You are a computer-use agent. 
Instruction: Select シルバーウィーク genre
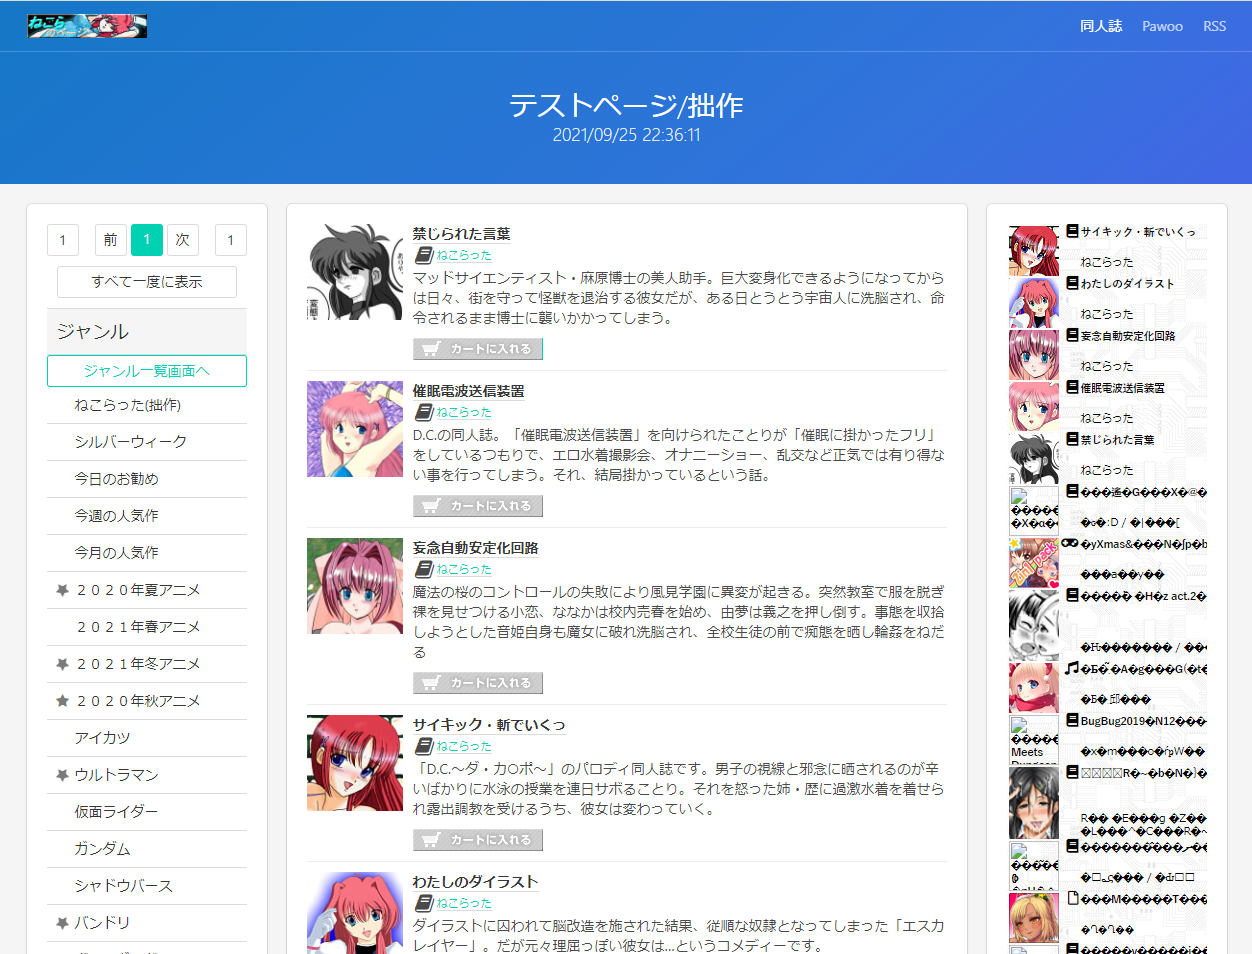coord(130,442)
